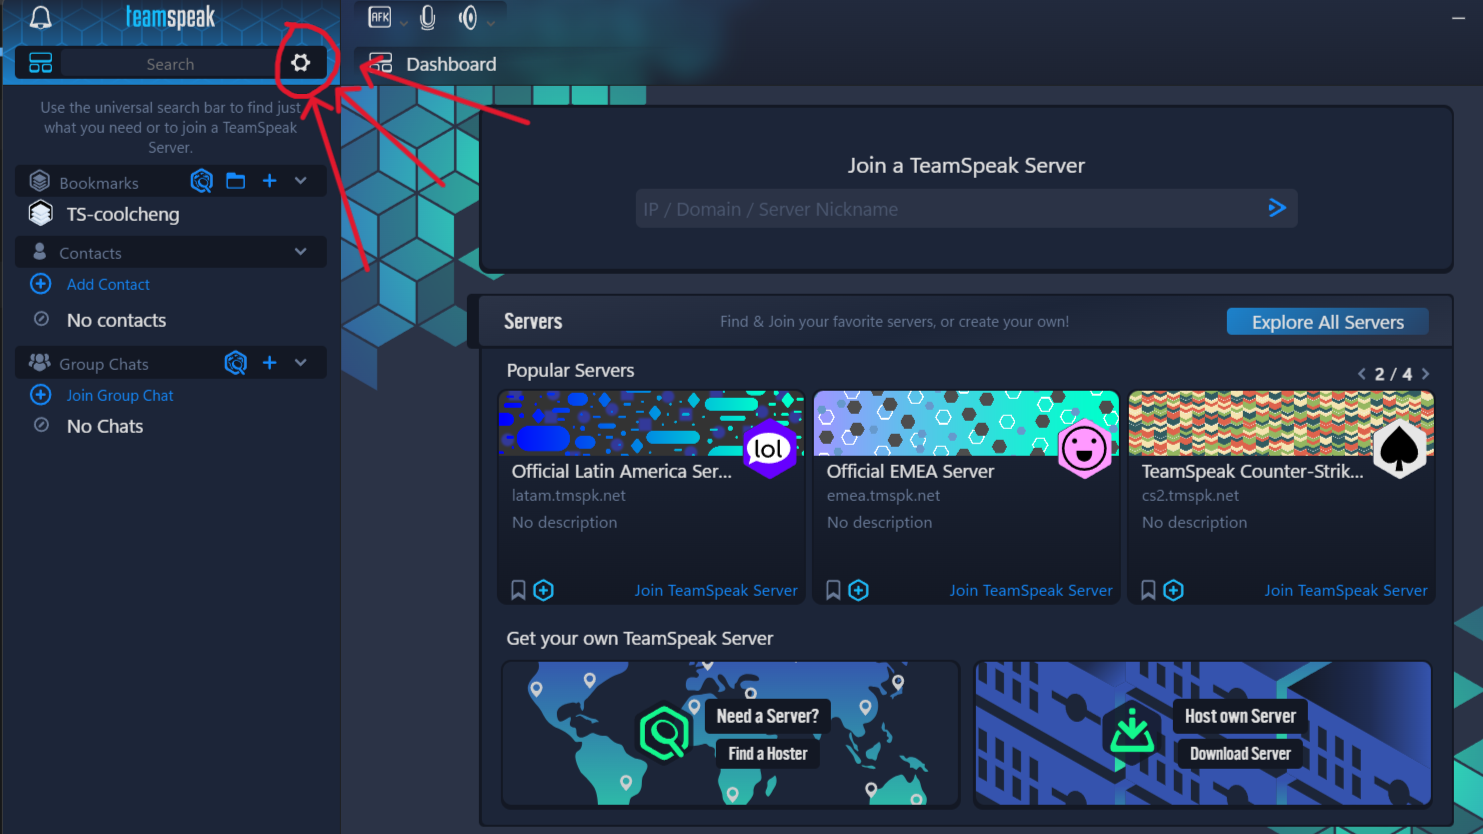The width and height of the screenshot is (1483, 834).
Task: Click the green hoster search hexagon icon
Action: pyautogui.click(x=665, y=733)
